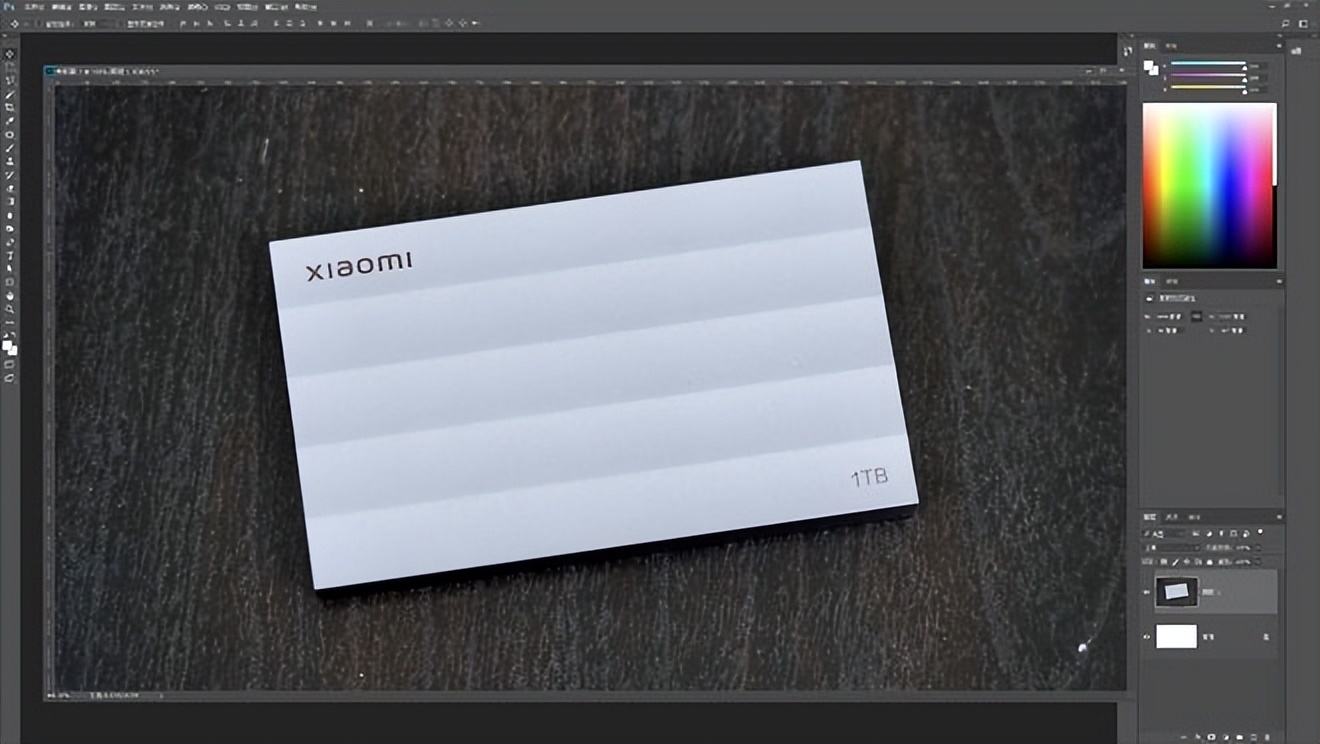Viewport: 1320px width, 744px height.
Task: Open the search icon in the options bar
Action: (1286, 22)
